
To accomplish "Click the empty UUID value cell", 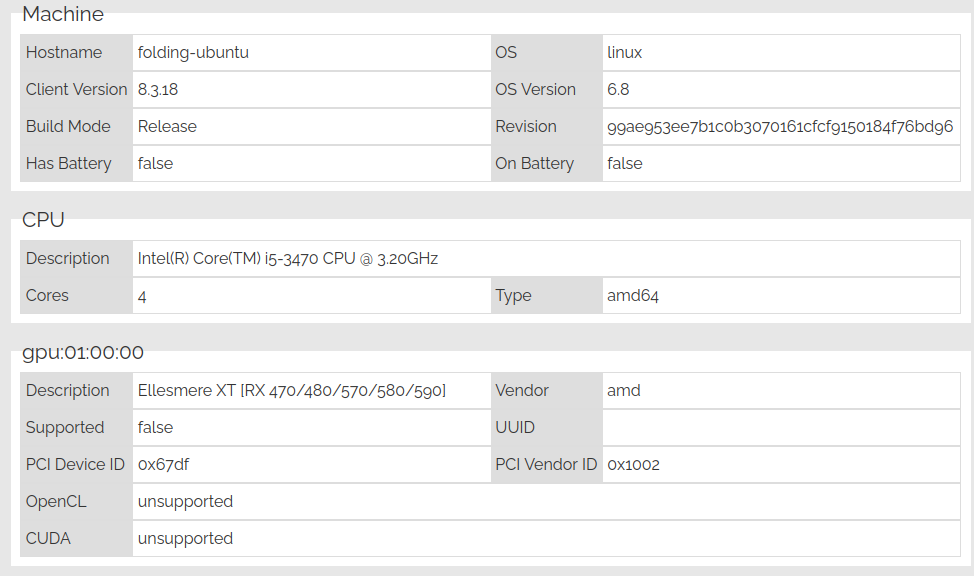I will [x=781, y=427].
